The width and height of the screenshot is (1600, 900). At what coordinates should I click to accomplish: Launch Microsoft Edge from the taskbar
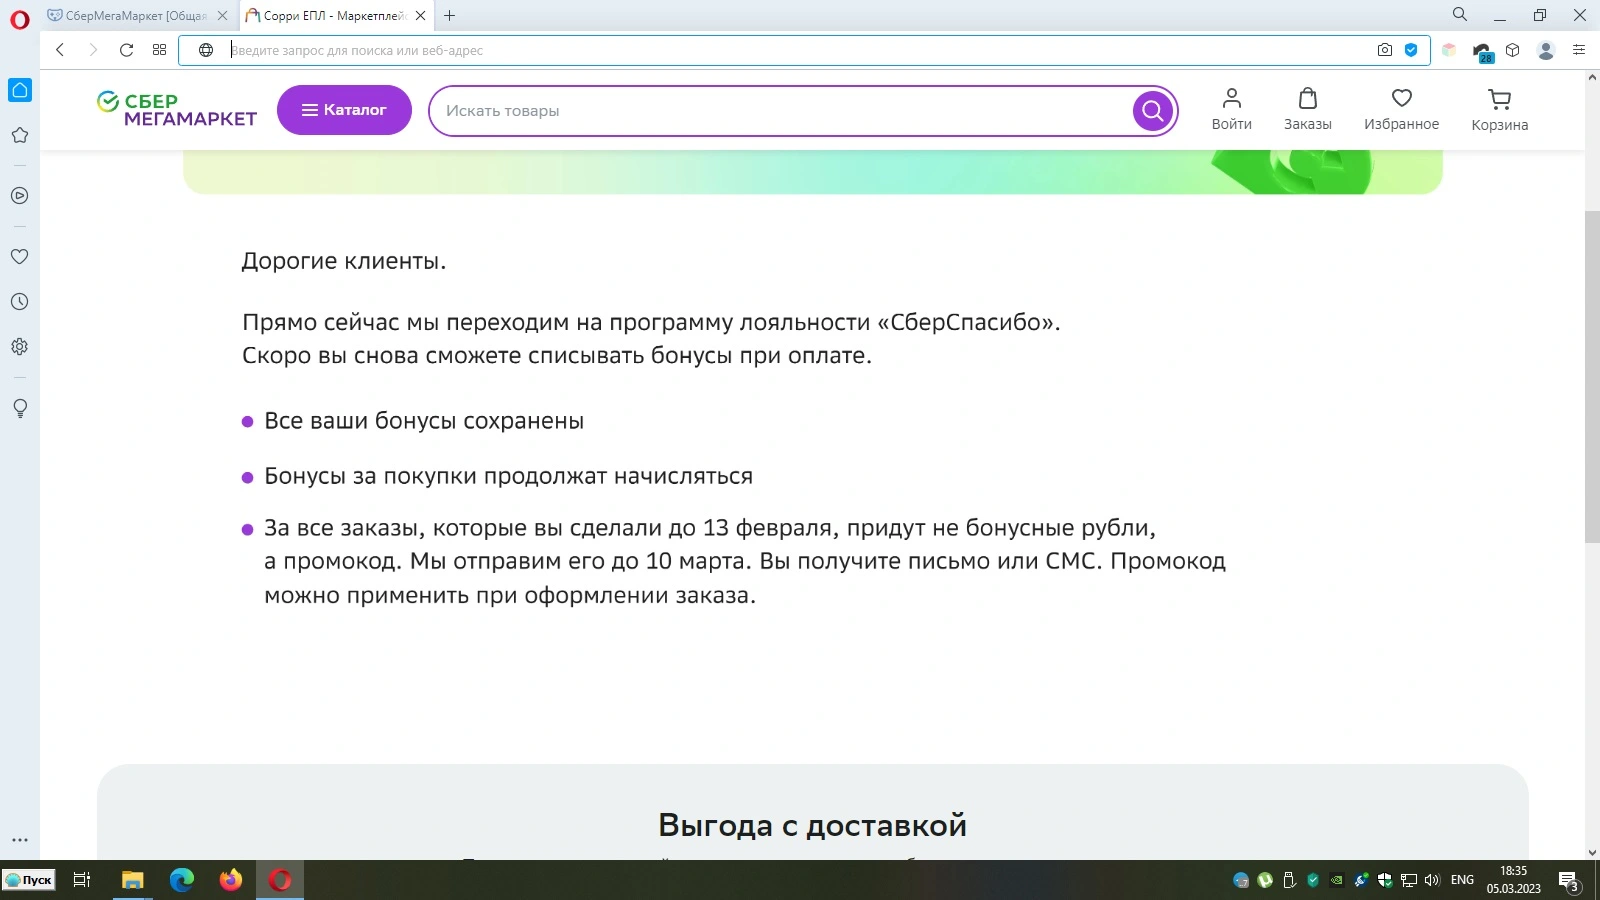point(182,880)
